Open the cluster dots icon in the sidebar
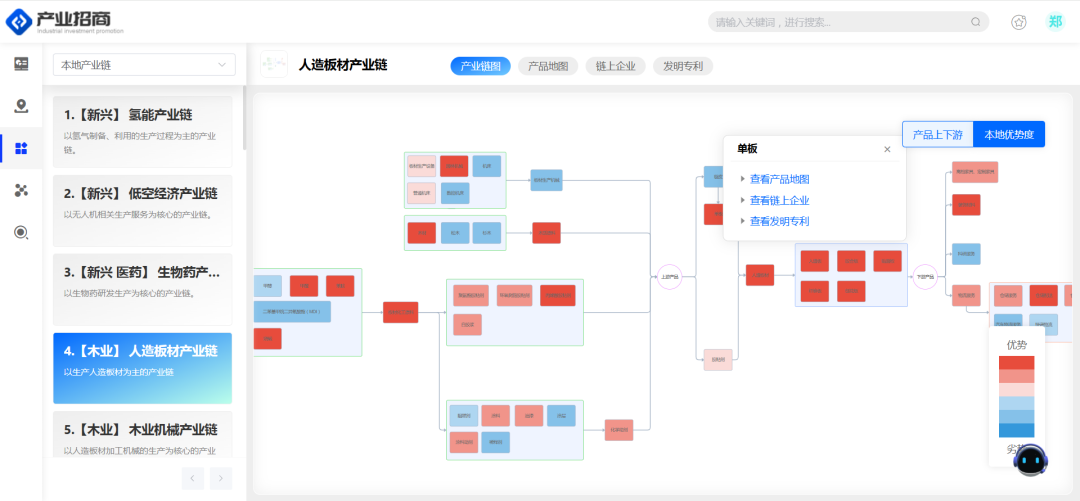Image resolution: width=1080 pixels, height=501 pixels. click(21, 190)
